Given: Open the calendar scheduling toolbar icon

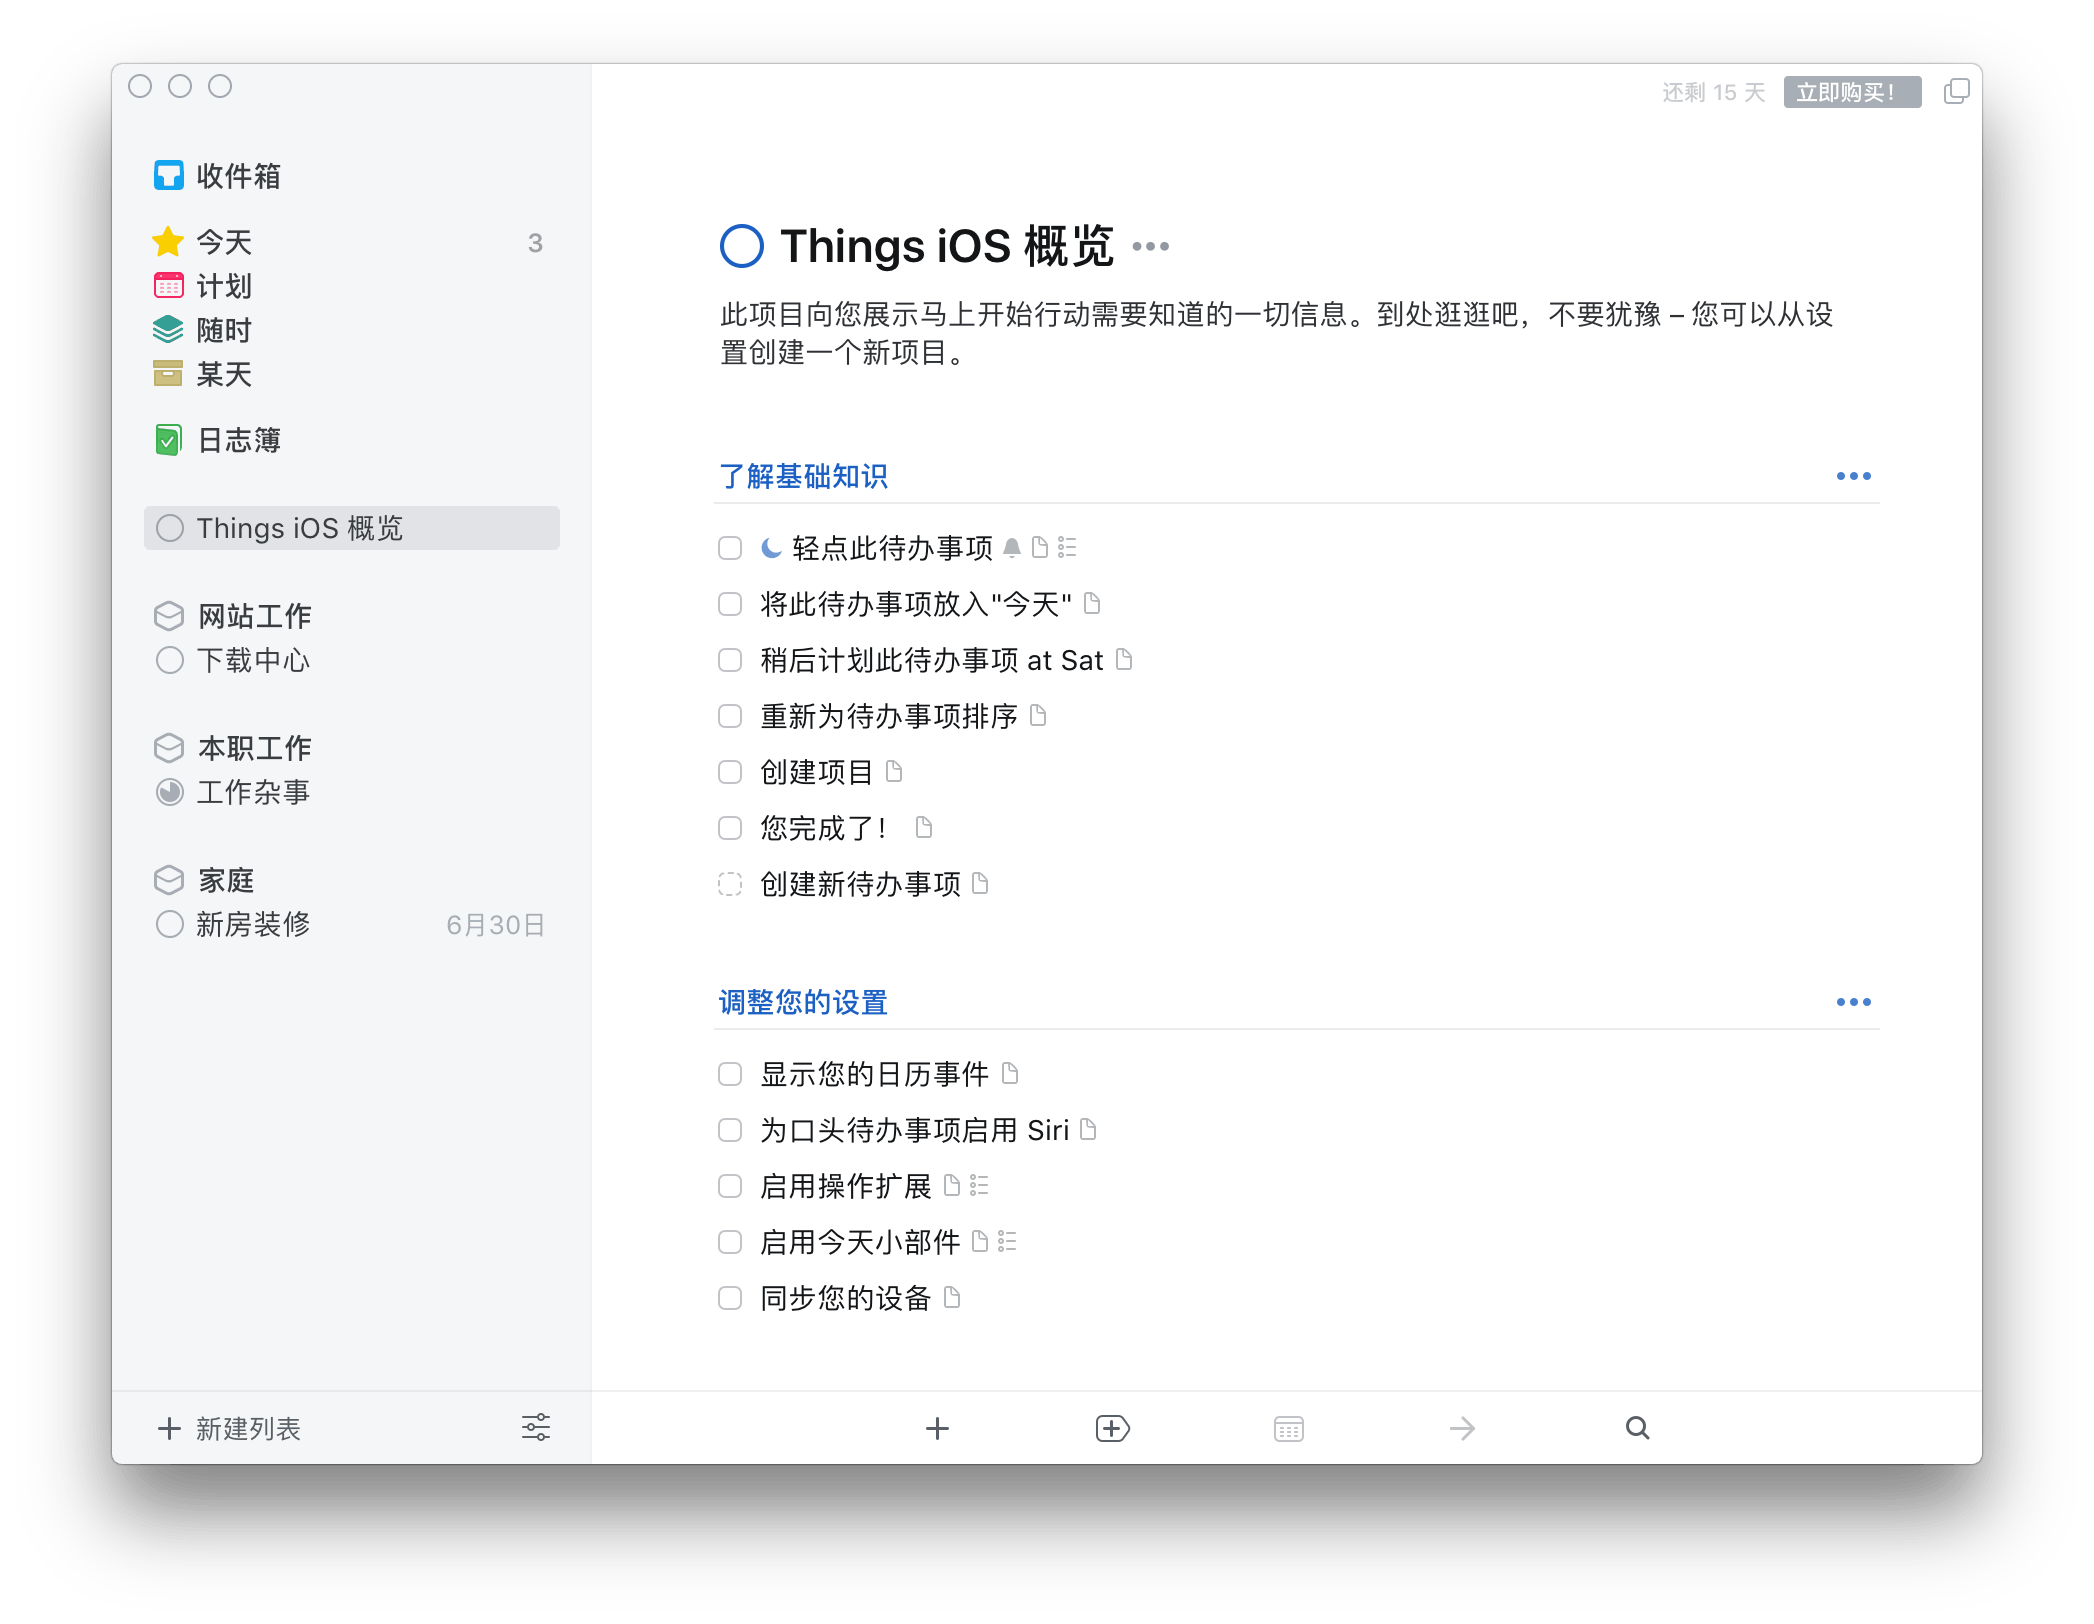Looking at the screenshot, I should 1288,1428.
